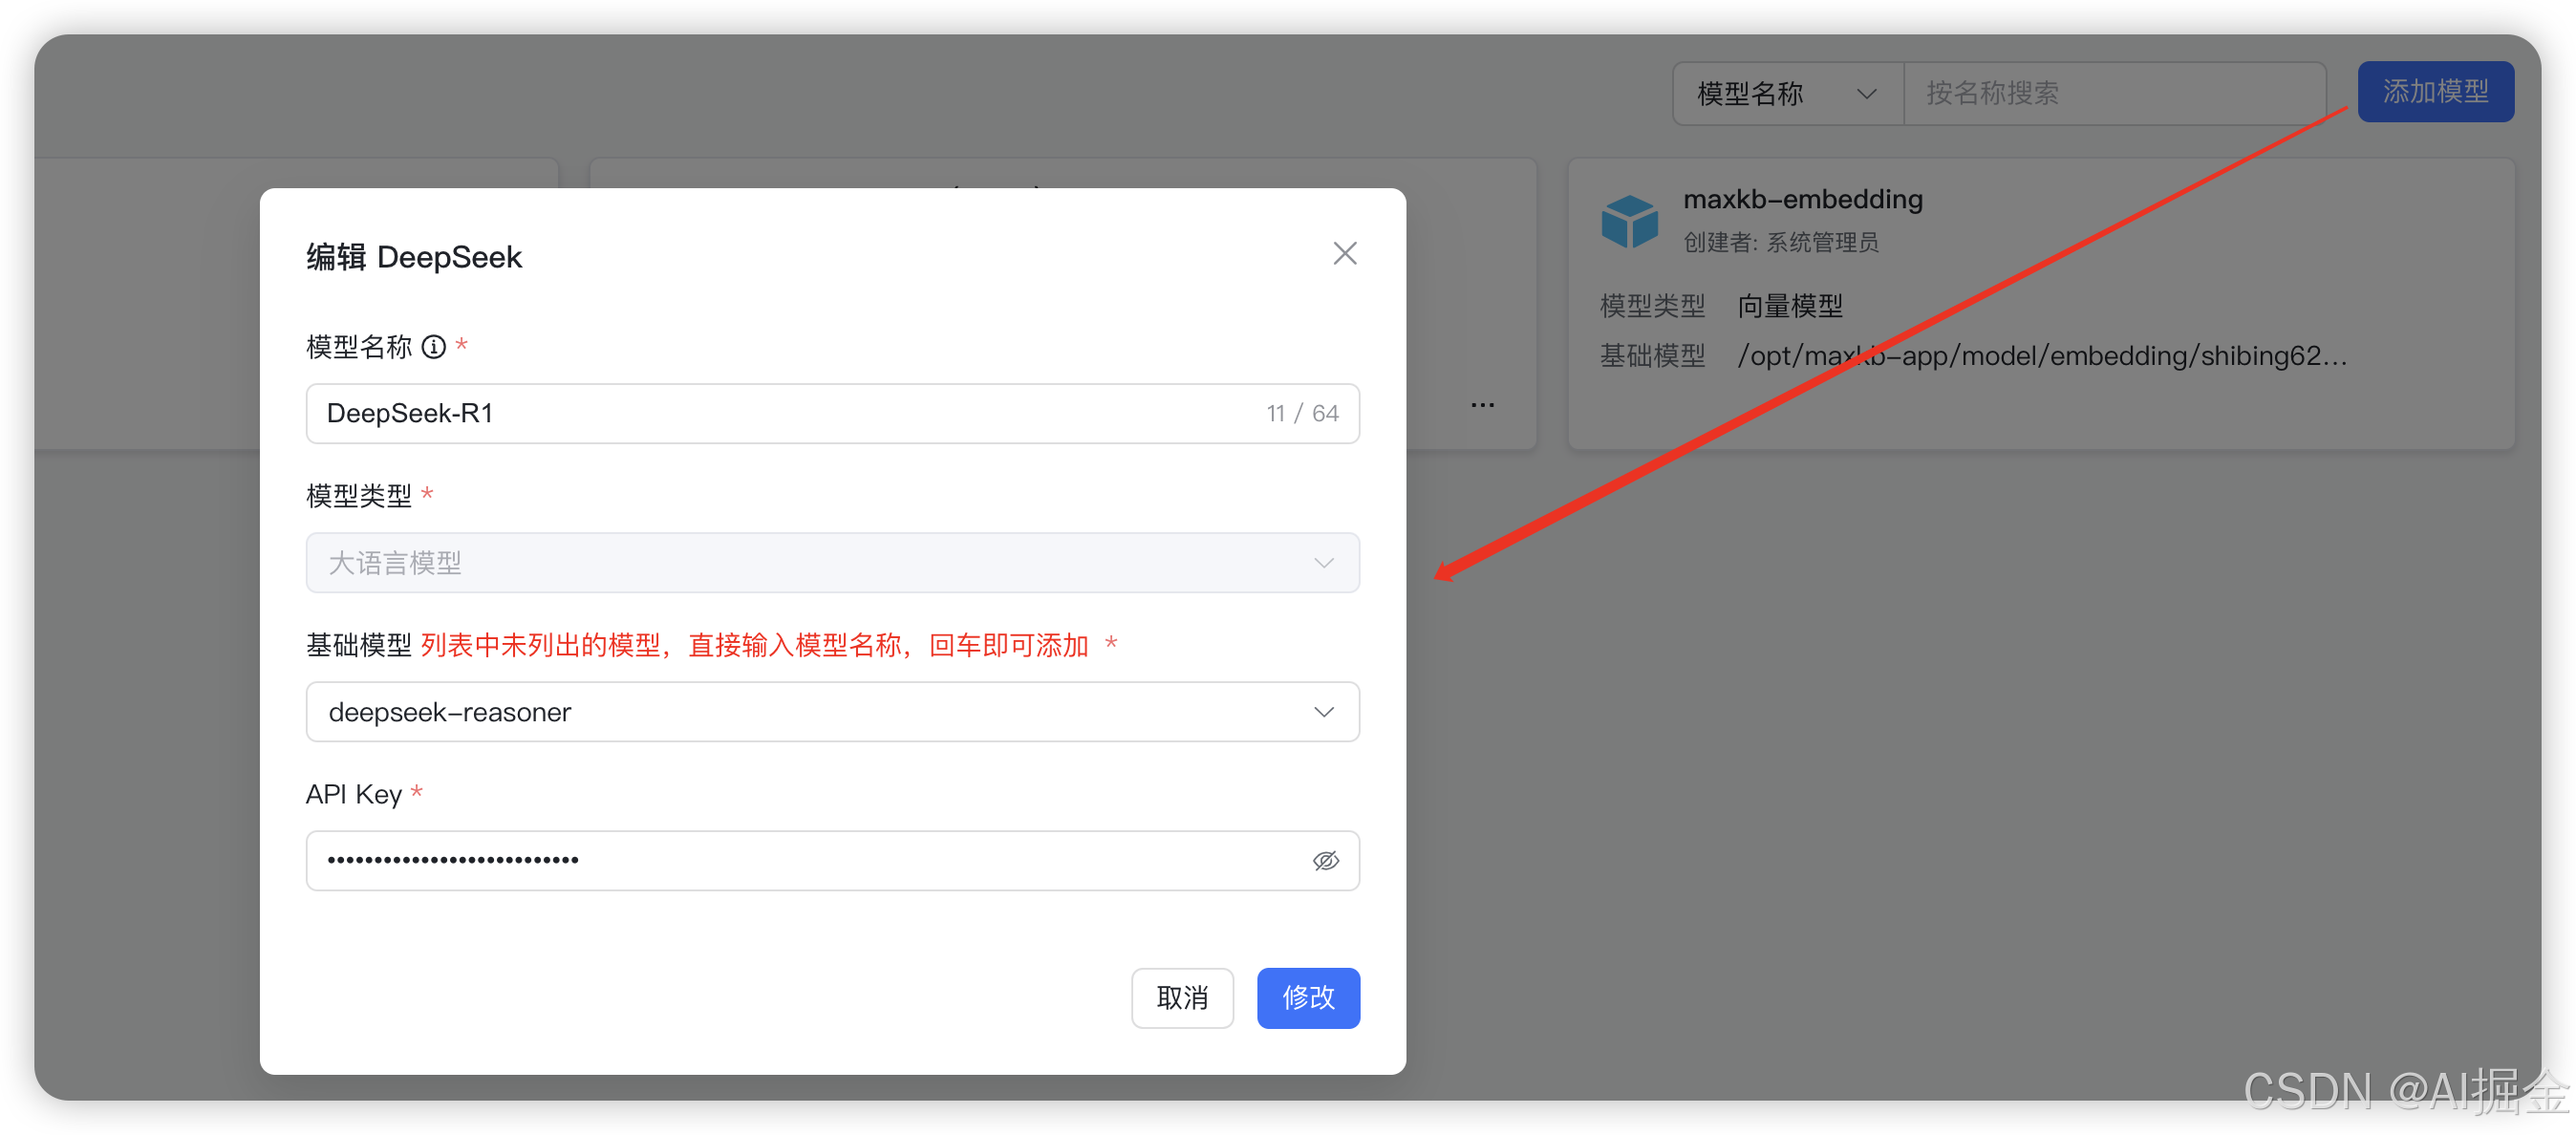Image resolution: width=2576 pixels, height=1135 pixels.
Task: Expand the chevron on the 基础模型 selector
Action: click(x=1324, y=711)
